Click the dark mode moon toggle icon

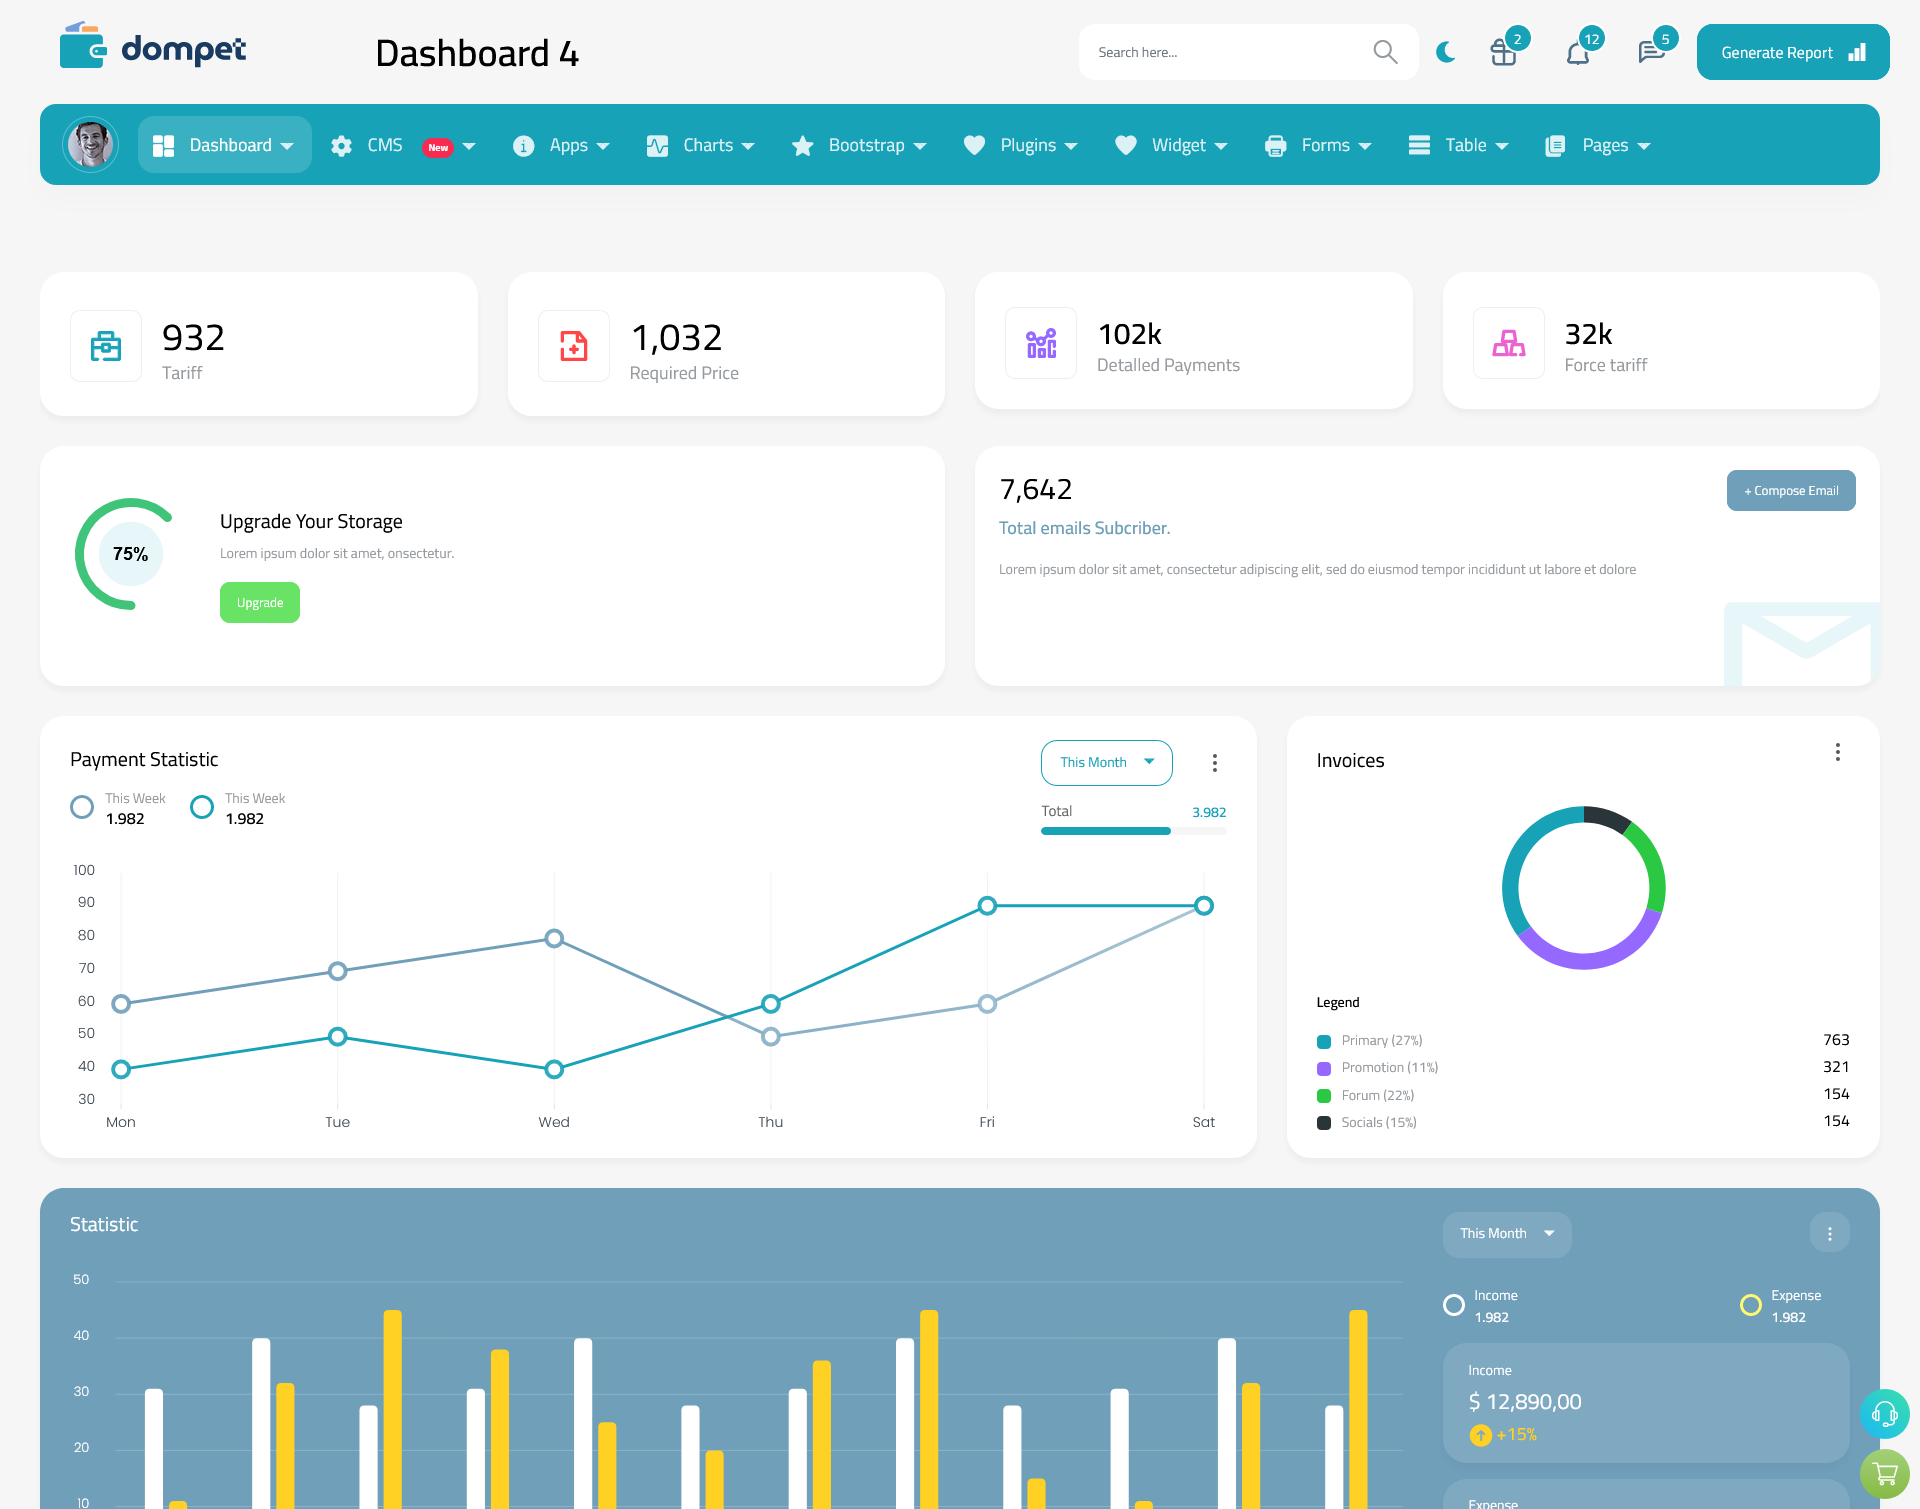(1446, 51)
